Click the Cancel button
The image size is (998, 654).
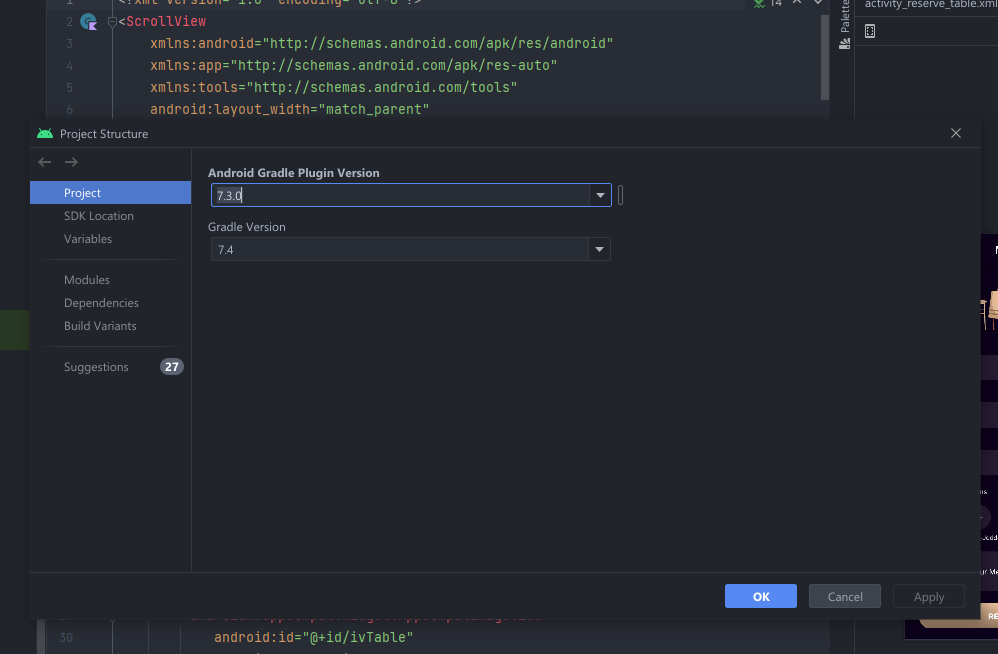coord(845,596)
